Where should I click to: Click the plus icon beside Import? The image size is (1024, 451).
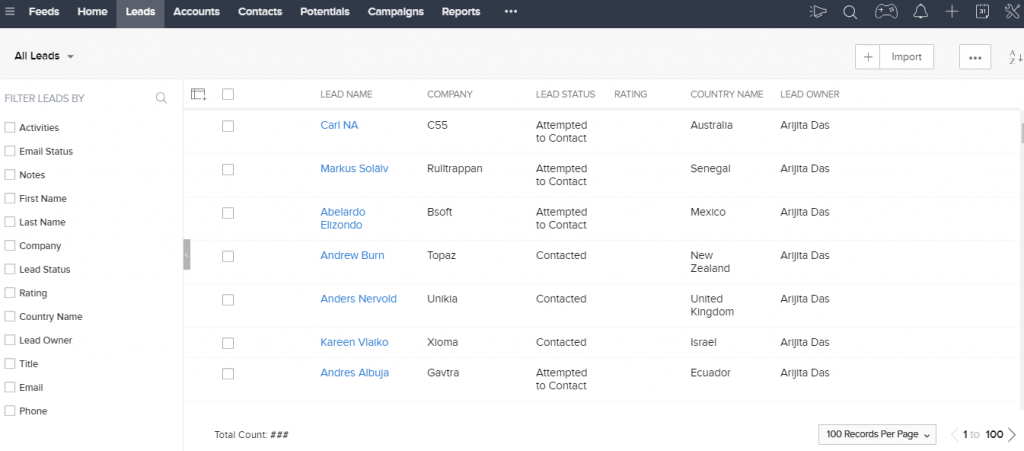tap(868, 57)
